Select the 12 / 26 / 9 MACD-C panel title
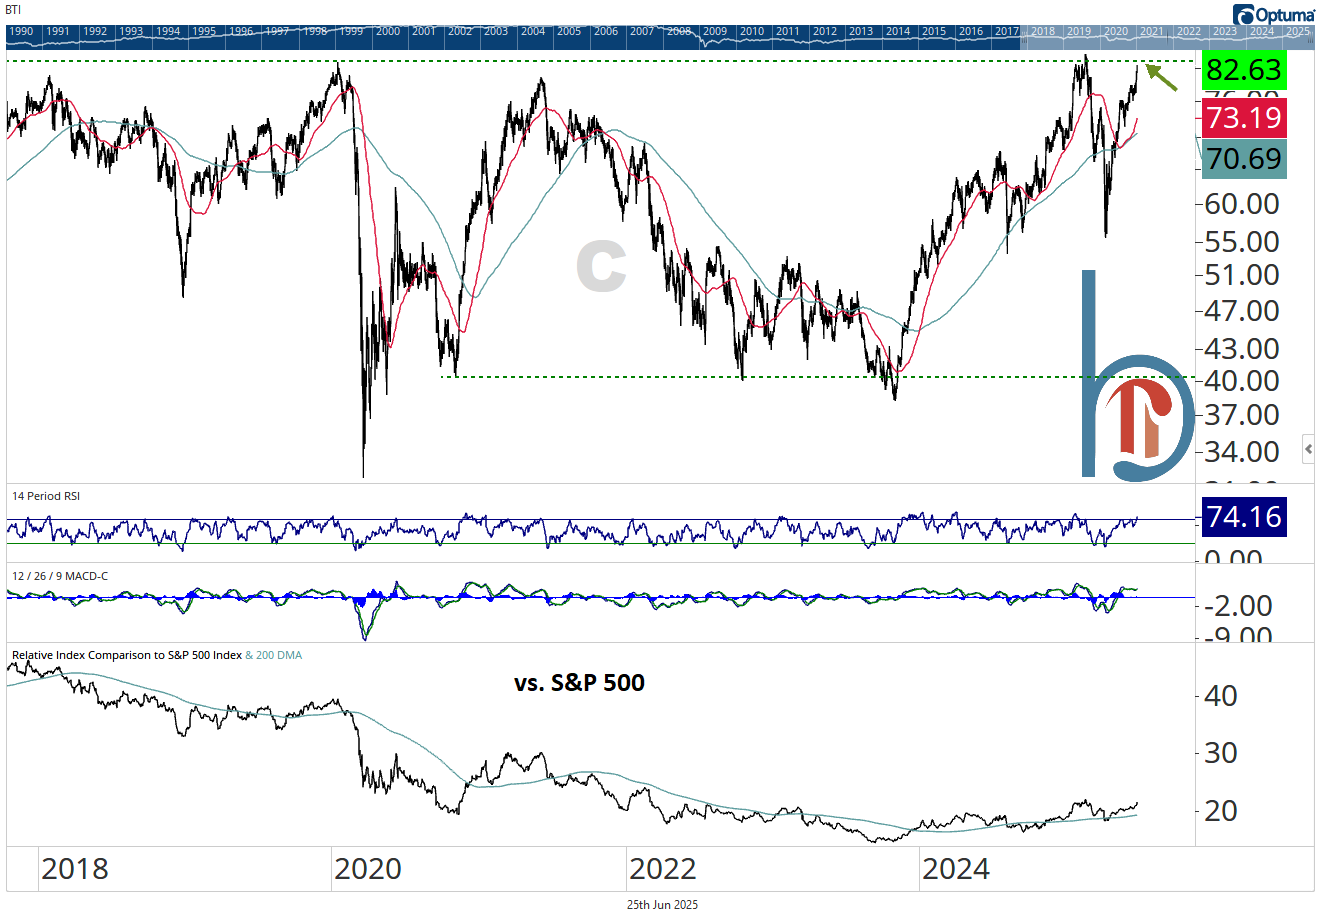 [60, 576]
